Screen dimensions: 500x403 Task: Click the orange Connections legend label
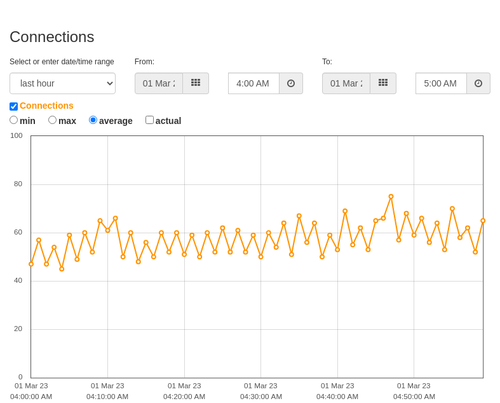[x=46, y=106]
